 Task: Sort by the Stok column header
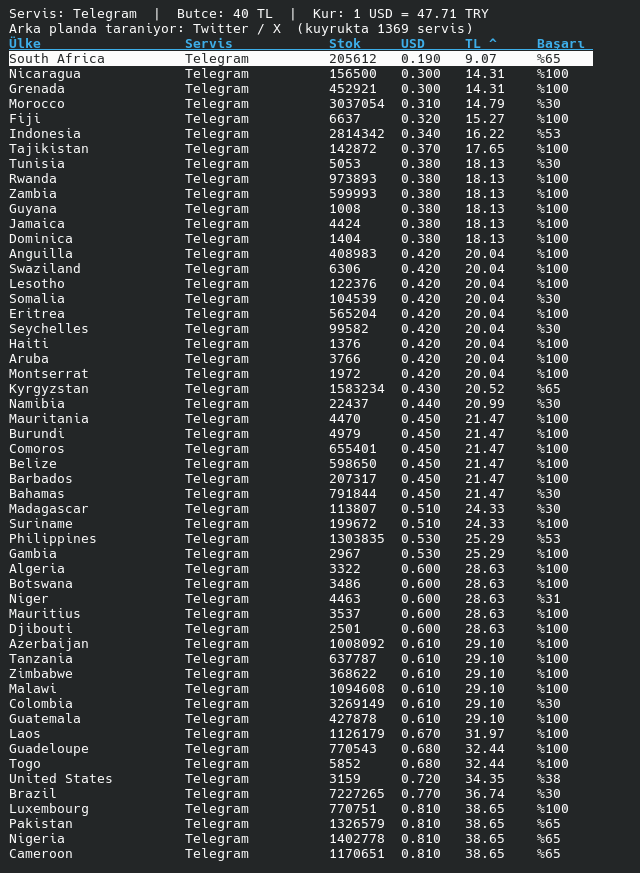tap(345, 43)
